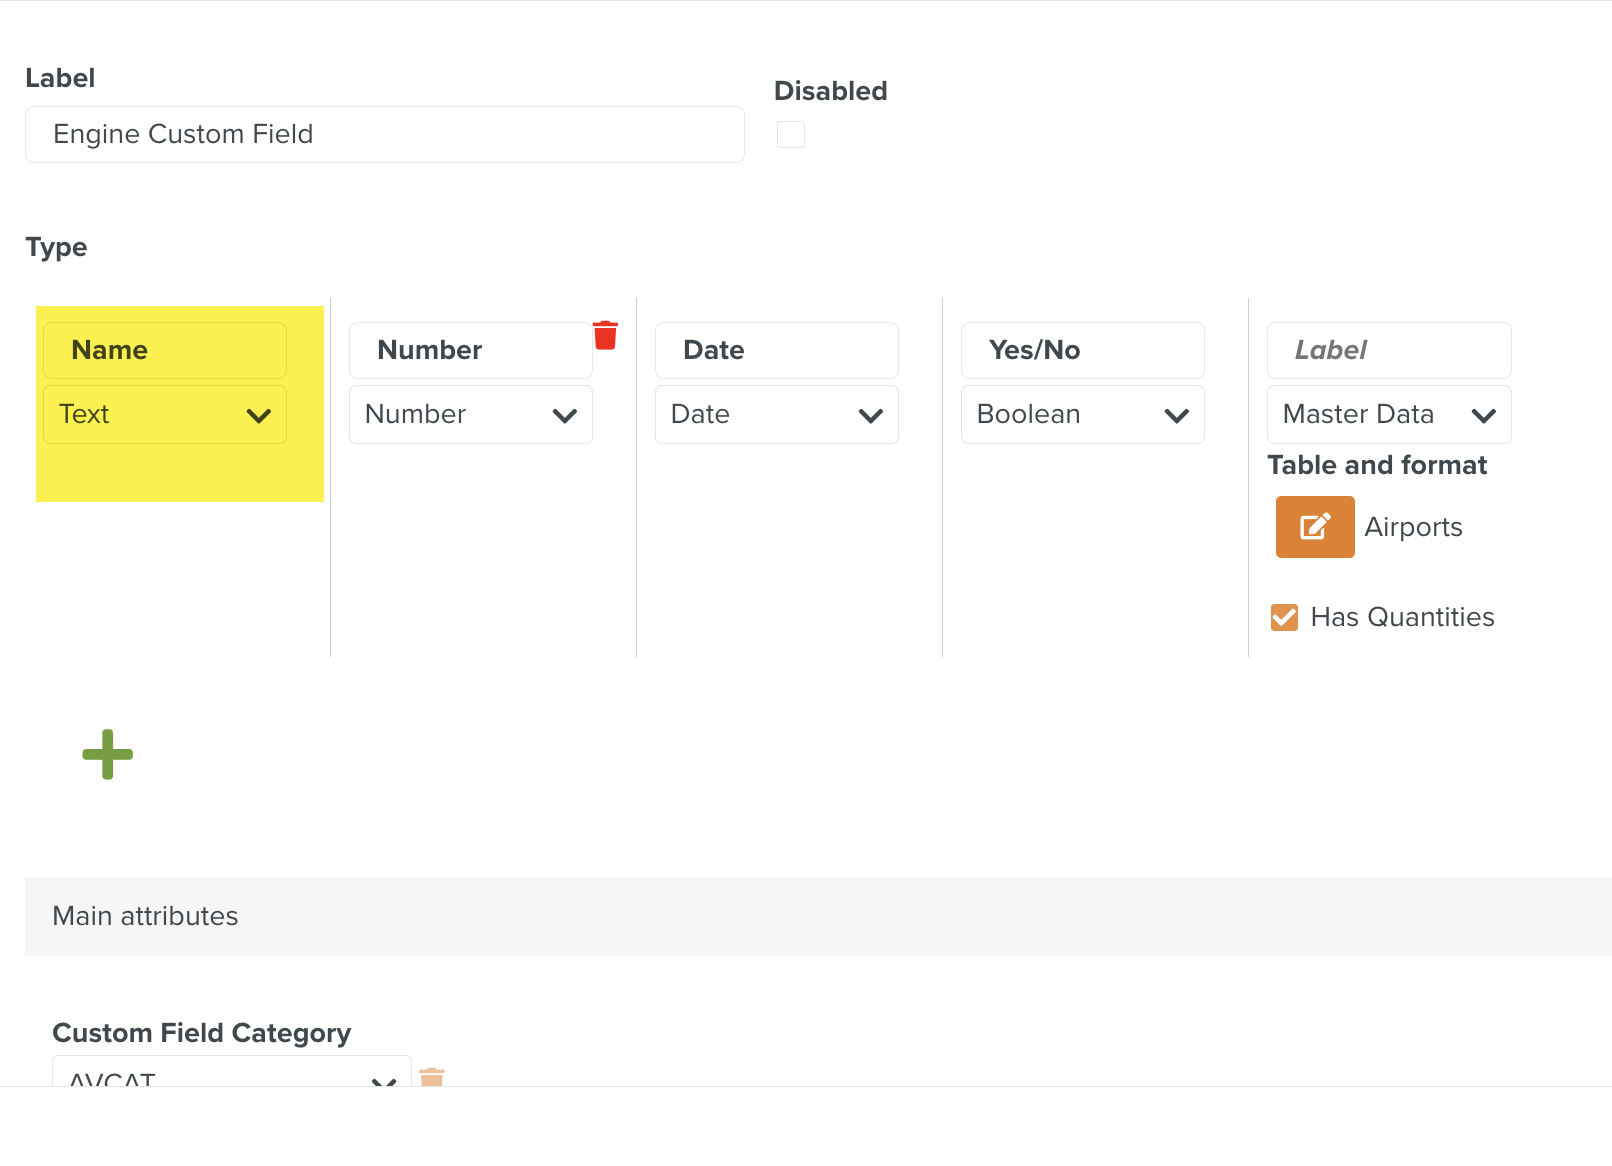Click the Main attributes section header
Viewport: 1612px width, 1166px height.
pos(145,916)
